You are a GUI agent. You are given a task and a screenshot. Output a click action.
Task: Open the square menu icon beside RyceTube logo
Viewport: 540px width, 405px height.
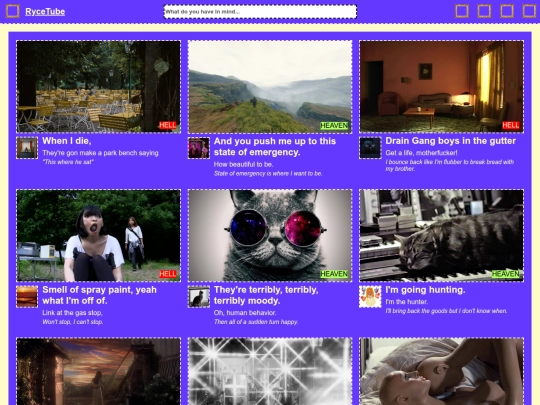coord(12,11)
